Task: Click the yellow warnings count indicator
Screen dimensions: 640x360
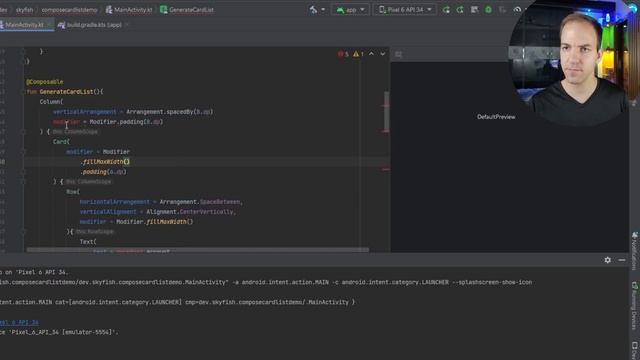Action: pos(358,54)
